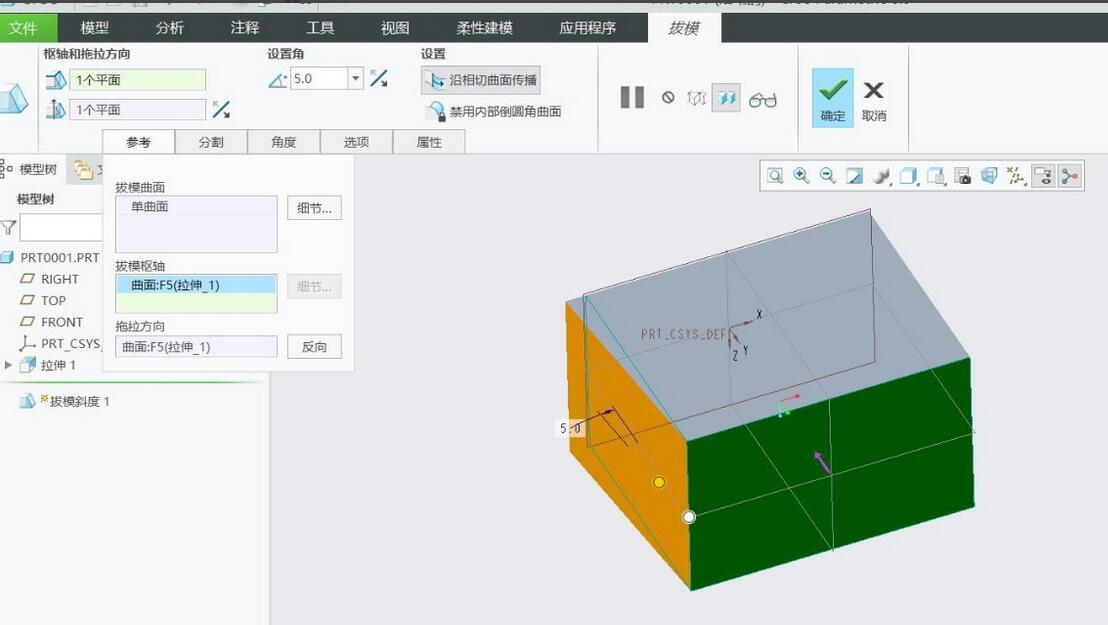Click the verify glasses preview icon
Image resolution: width=1108 pixels, height=625 pixels.
pyautogui.click(x=762, y=100)
